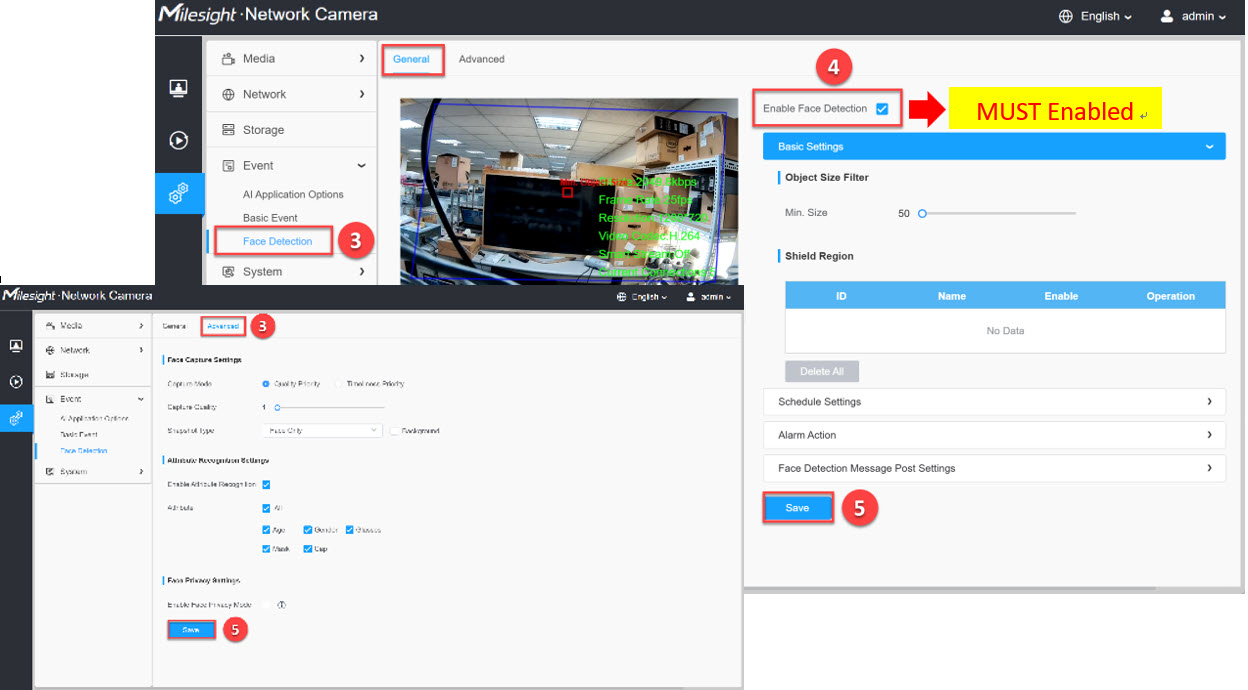Click playback icon in larger window sidebar
Screen dimensions: 1248x690
[x=179, y=141]
